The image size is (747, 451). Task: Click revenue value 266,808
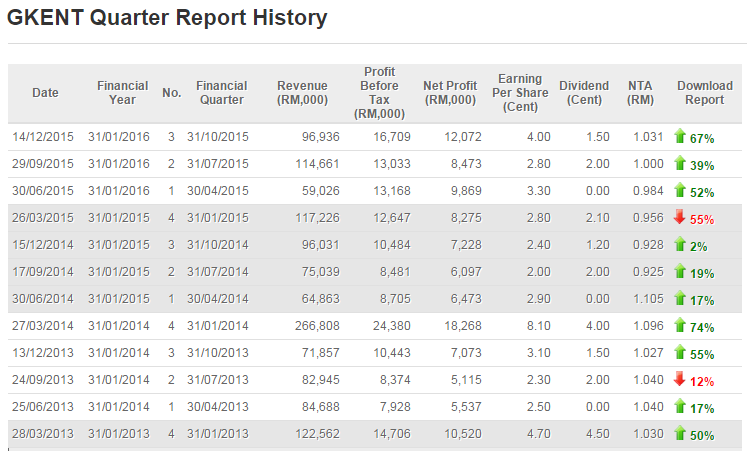click(x=317, y=326)
